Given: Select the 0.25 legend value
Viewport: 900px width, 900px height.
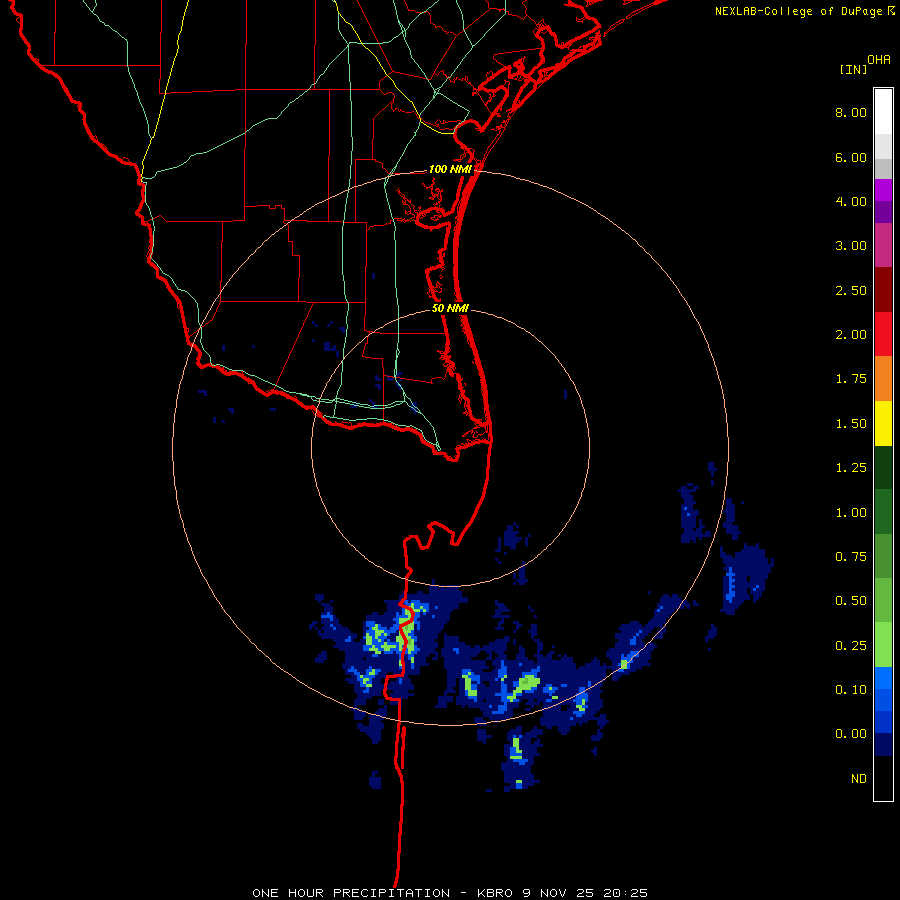Looking at the screenshot, I should pos(851,646).
